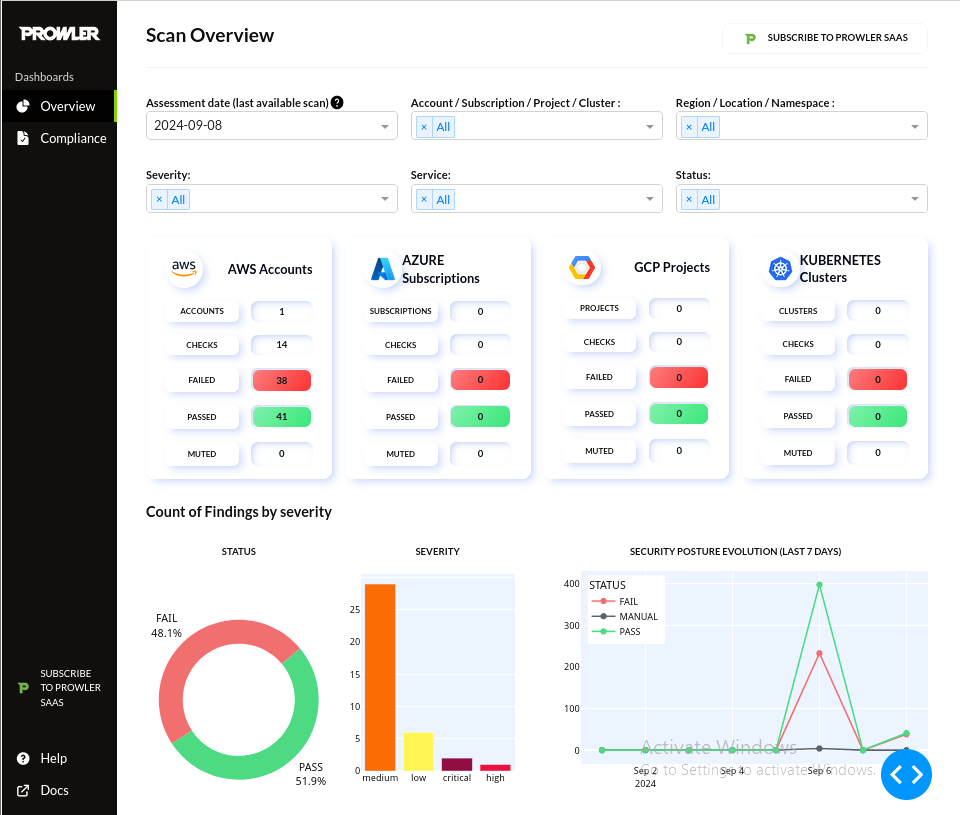Click the green Prowler icon in sidebar subscribe

pyautogui.click(x=23, y=688)
